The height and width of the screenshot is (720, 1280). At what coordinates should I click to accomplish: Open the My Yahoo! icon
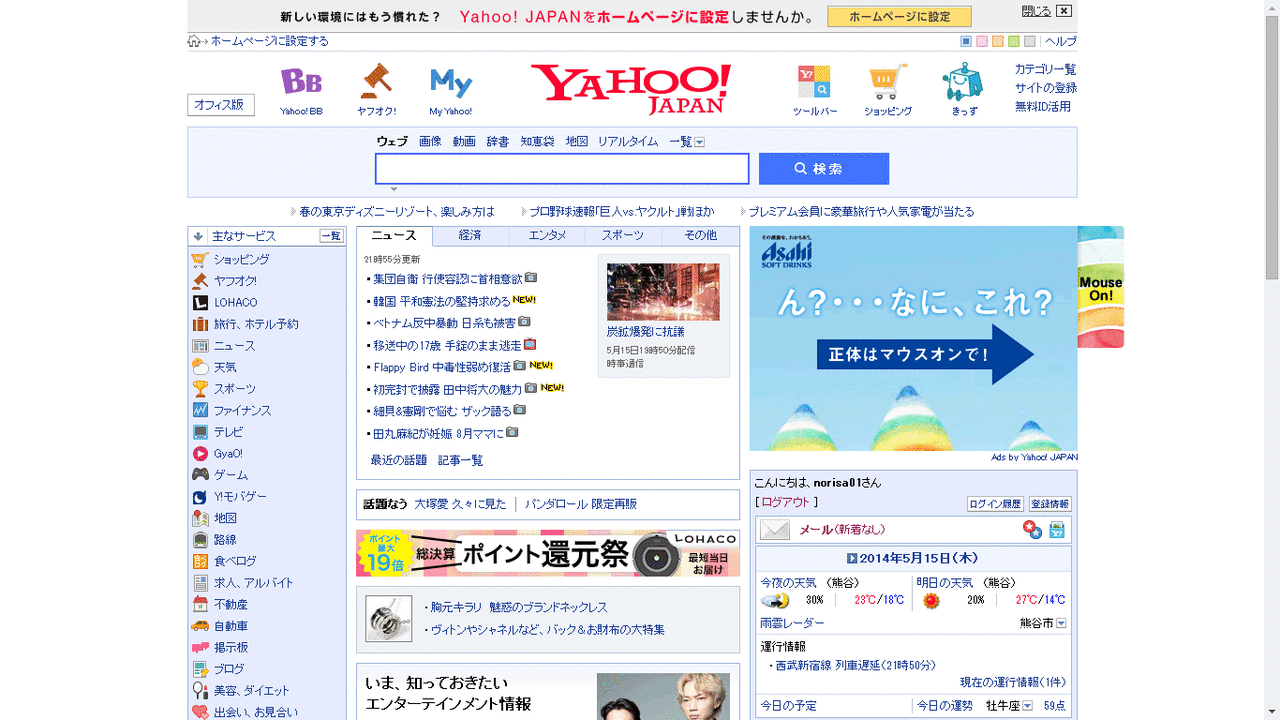(x=450, y=82)
